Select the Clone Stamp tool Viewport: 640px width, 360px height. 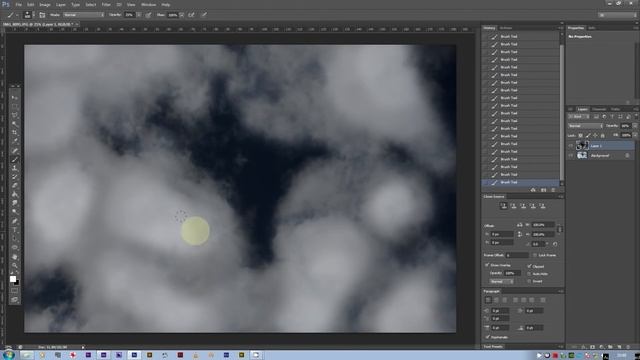(x=14, y=168)
